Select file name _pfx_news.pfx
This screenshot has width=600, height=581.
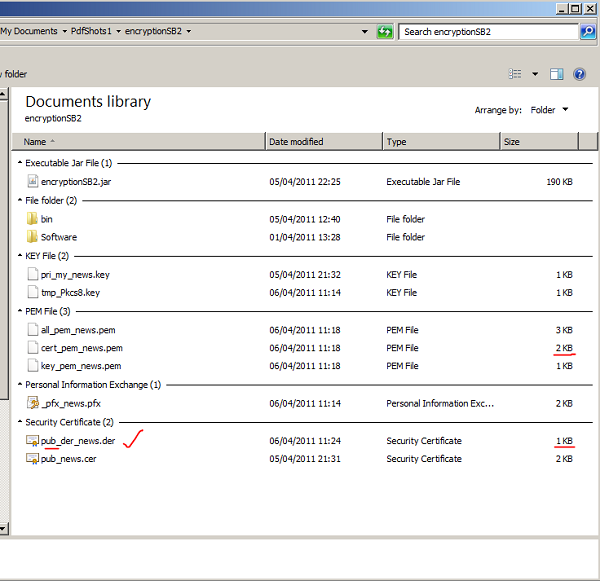[71, 403]
